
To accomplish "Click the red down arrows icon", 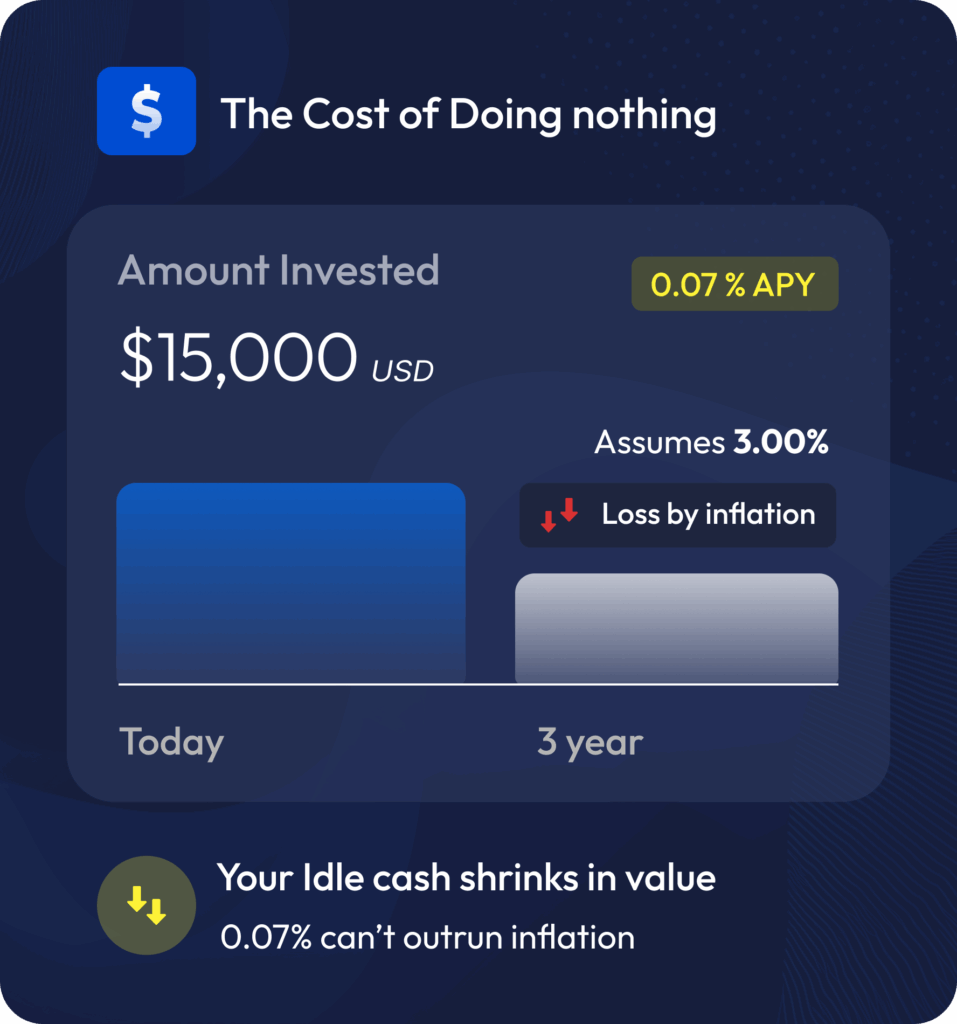I will (559, 515).
